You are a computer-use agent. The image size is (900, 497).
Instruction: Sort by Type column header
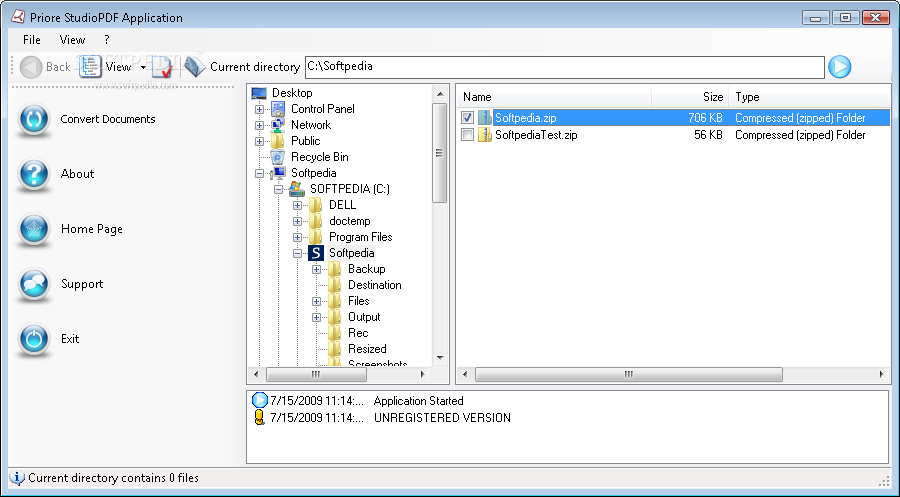click(x=809, y=97)
